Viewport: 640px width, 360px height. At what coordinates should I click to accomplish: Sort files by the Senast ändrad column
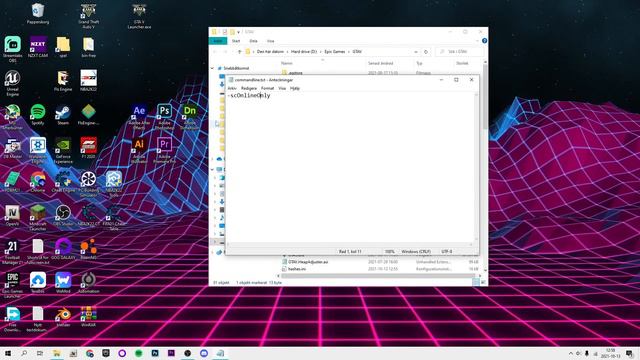pyautogui.click(x=380, y=63)
